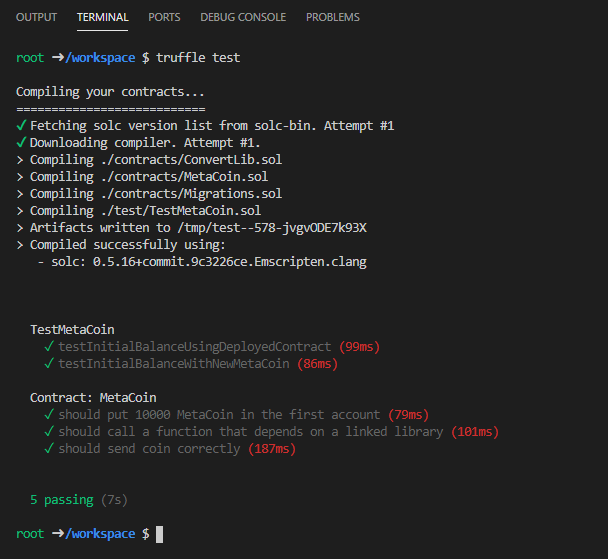Image resolution: width=608 pixels, height=559 pixels.
Task: Click the /tmp/test--578-jvgvODE7k93X artifacts path
Action: [272, 228]
